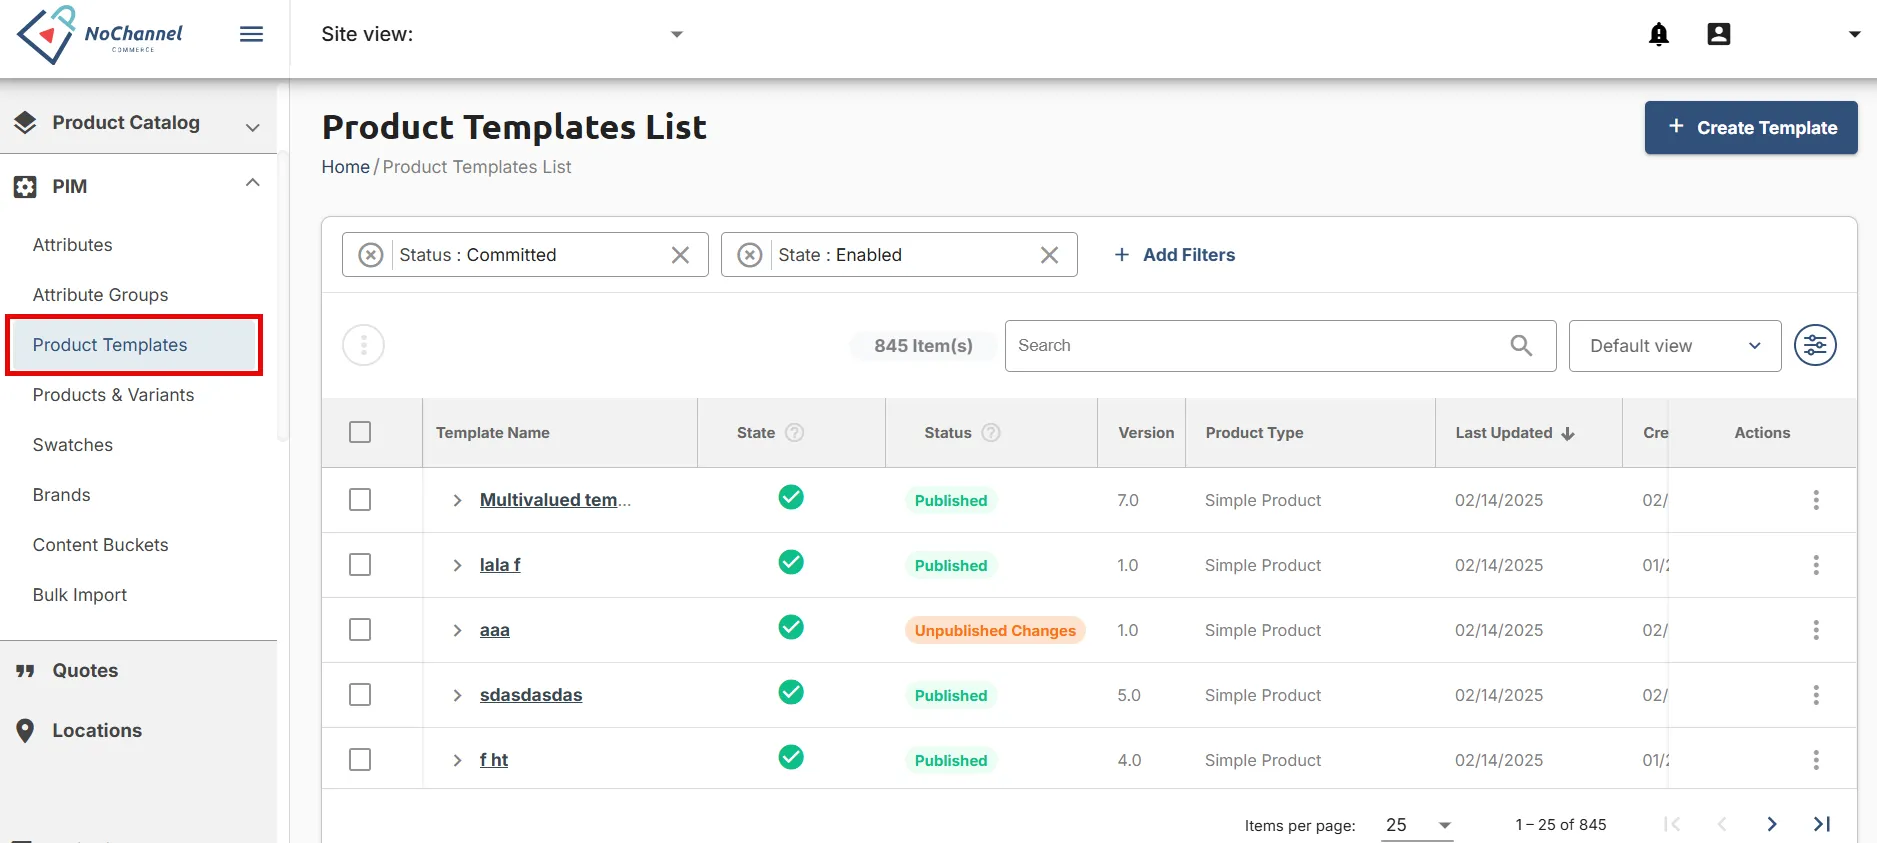Remove the State : Enabled filter
1877x843 pixels.
1049,255
